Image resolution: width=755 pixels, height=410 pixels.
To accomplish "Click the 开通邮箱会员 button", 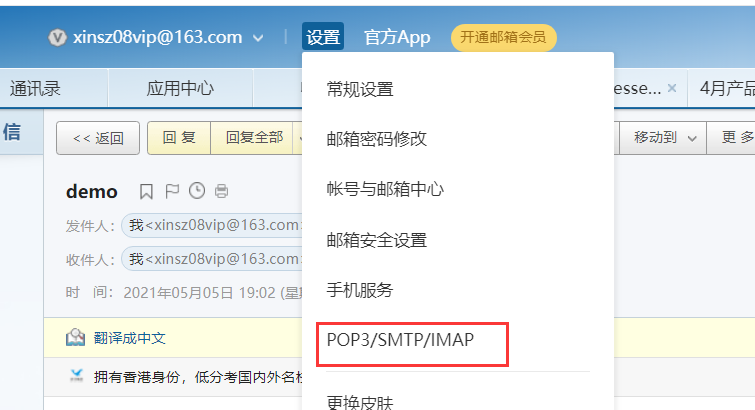I will pos(504,37).
